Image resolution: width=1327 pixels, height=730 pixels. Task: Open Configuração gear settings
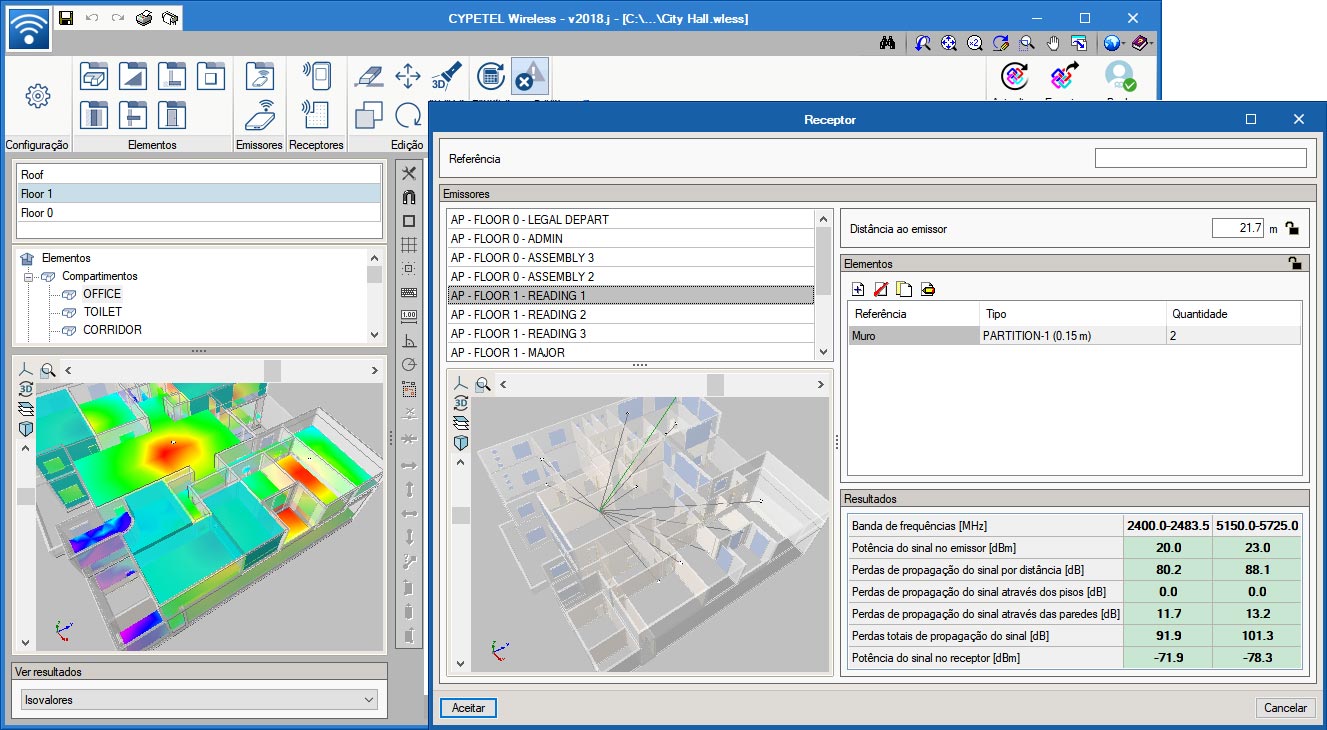click(x=37, y=96)
